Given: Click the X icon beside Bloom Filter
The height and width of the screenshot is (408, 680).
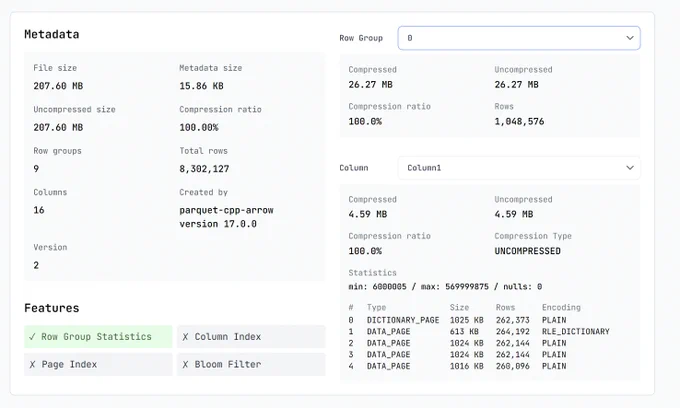Looking at the screenshot, I should [185, 365].
